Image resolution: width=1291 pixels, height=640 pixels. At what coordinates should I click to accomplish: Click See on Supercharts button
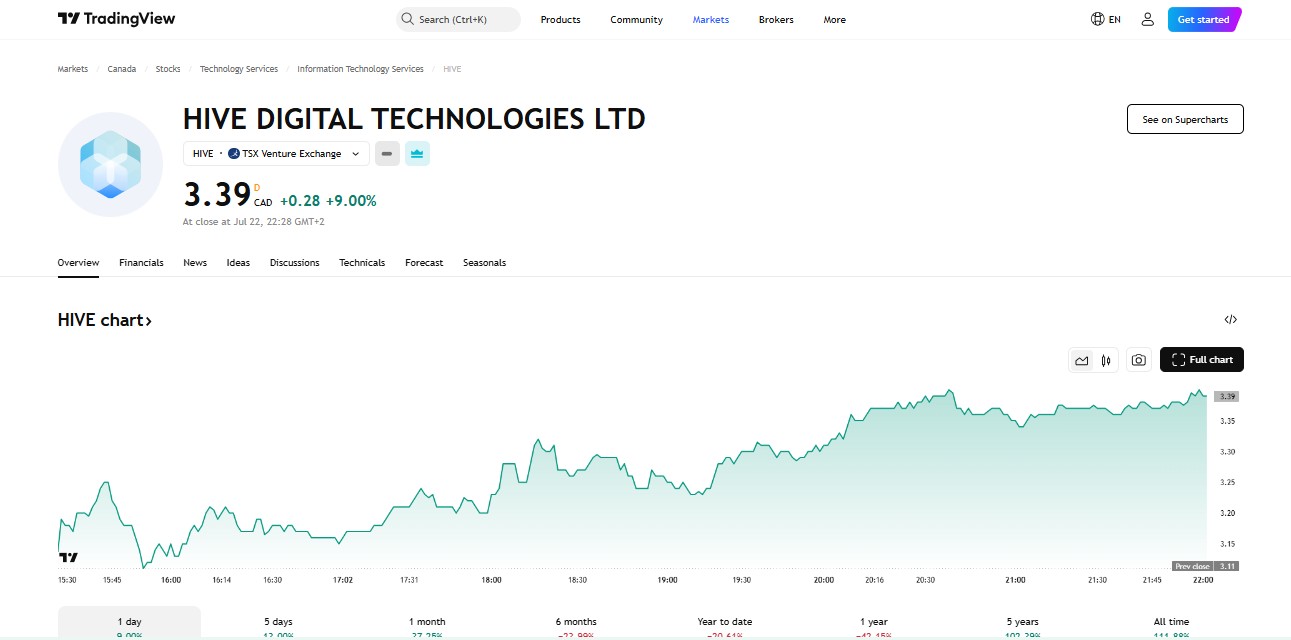1185,119
